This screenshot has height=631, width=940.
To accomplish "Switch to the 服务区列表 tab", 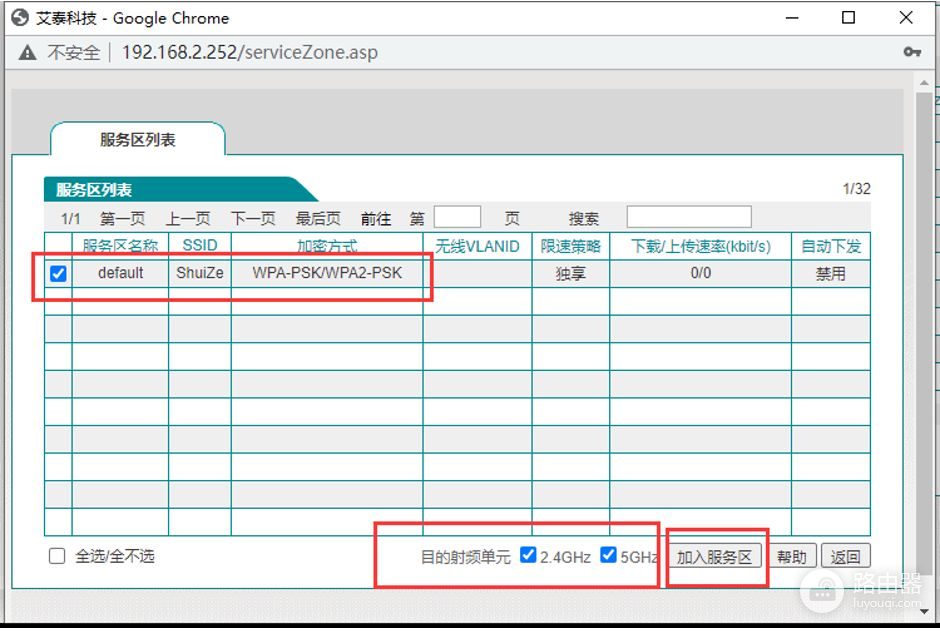I will tap(136, 142).
